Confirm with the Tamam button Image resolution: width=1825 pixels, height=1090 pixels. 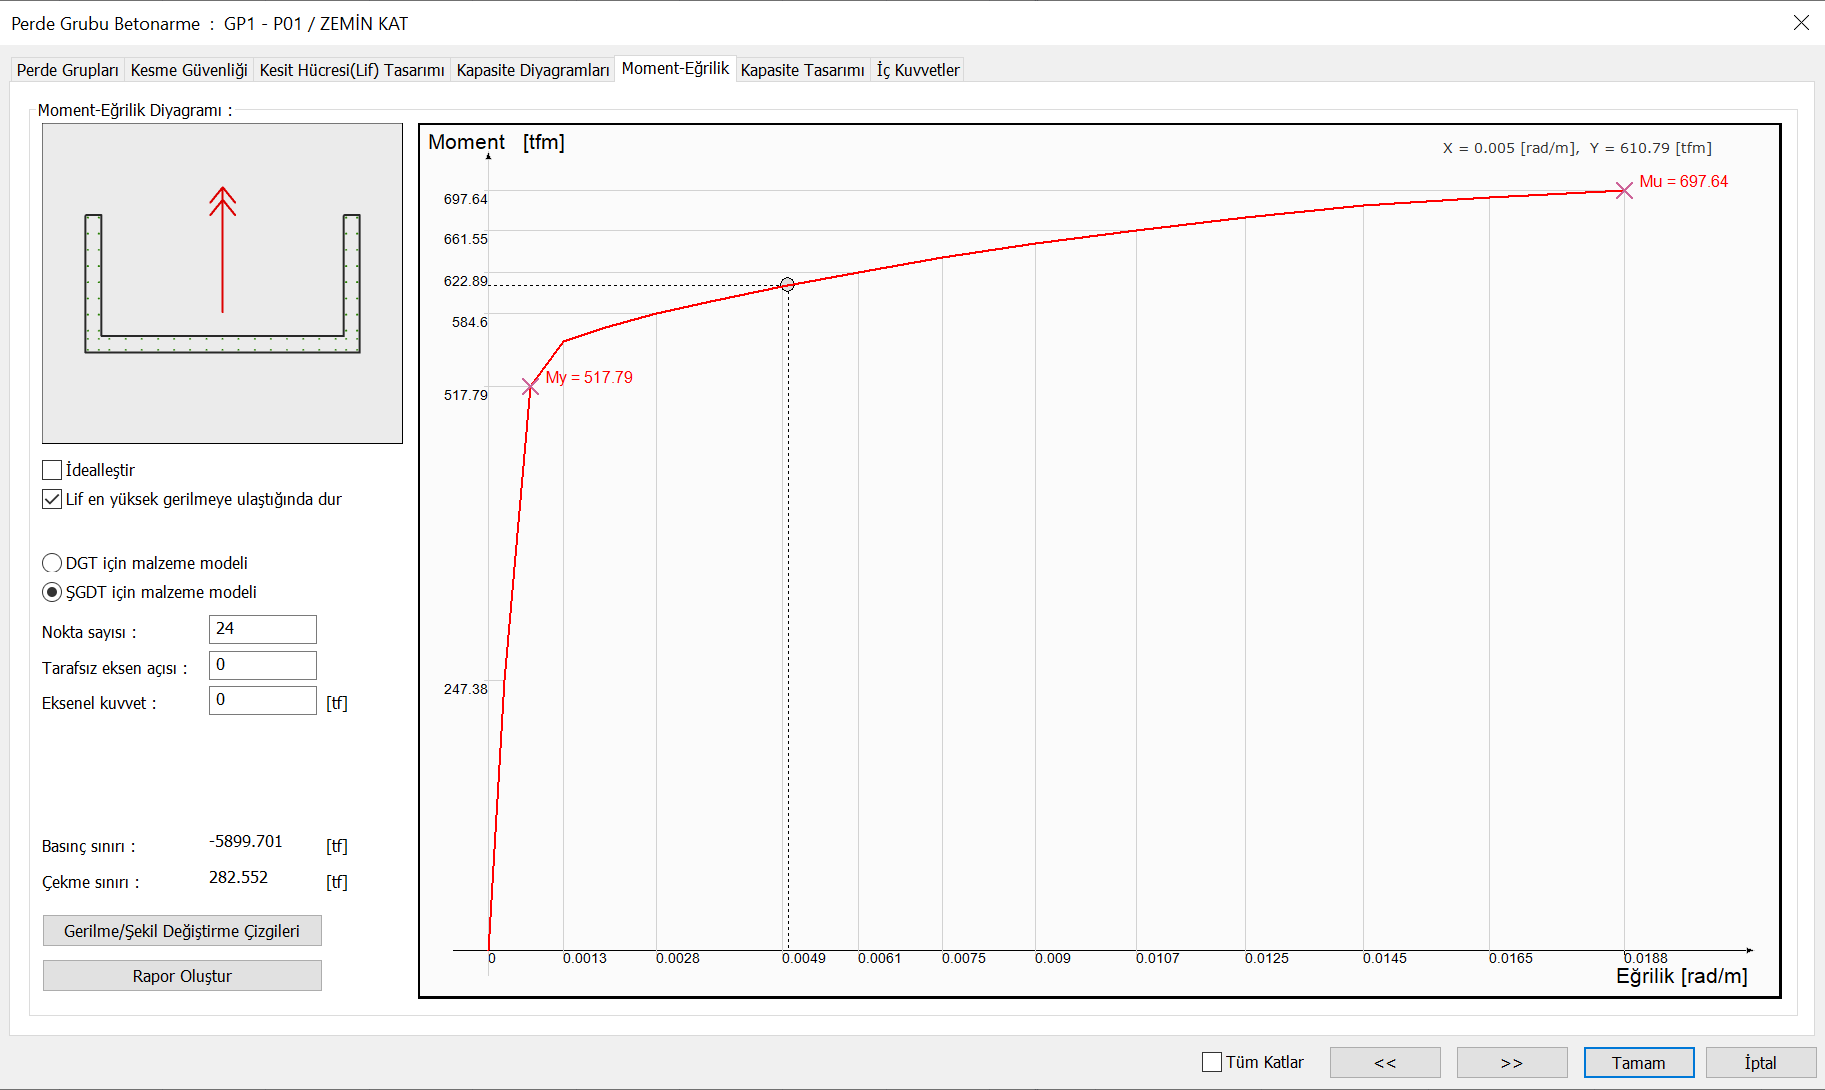[x=1639, y=1062]
